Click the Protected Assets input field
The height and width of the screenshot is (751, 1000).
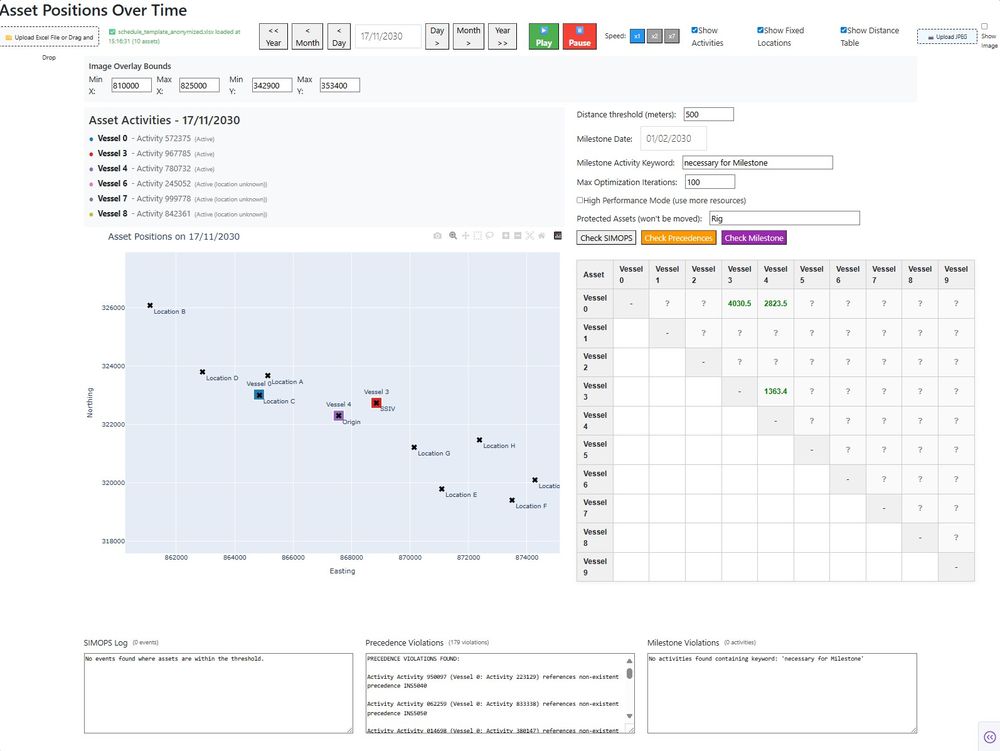click(x=784, y=219)
